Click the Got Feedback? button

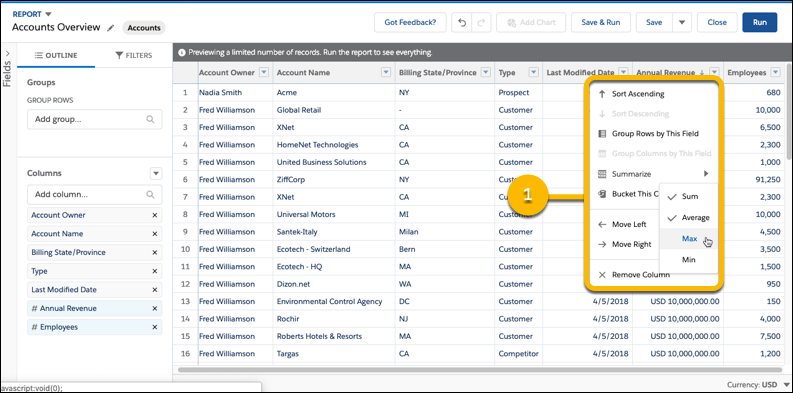[410, 23]
